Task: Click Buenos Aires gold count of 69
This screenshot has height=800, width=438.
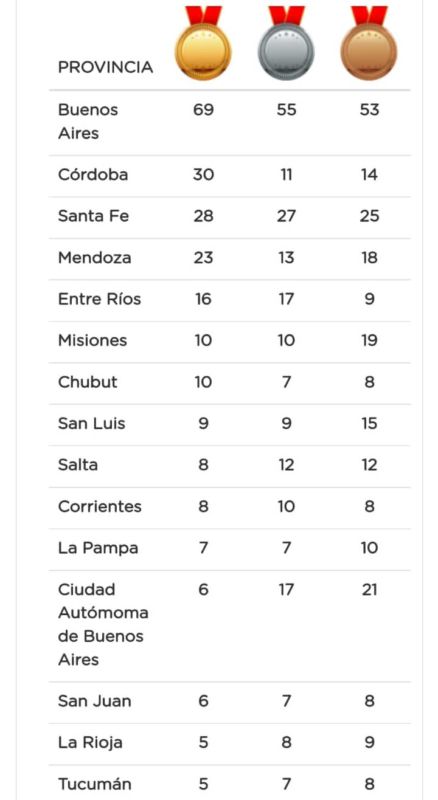Action: click(x=203, y=110)
